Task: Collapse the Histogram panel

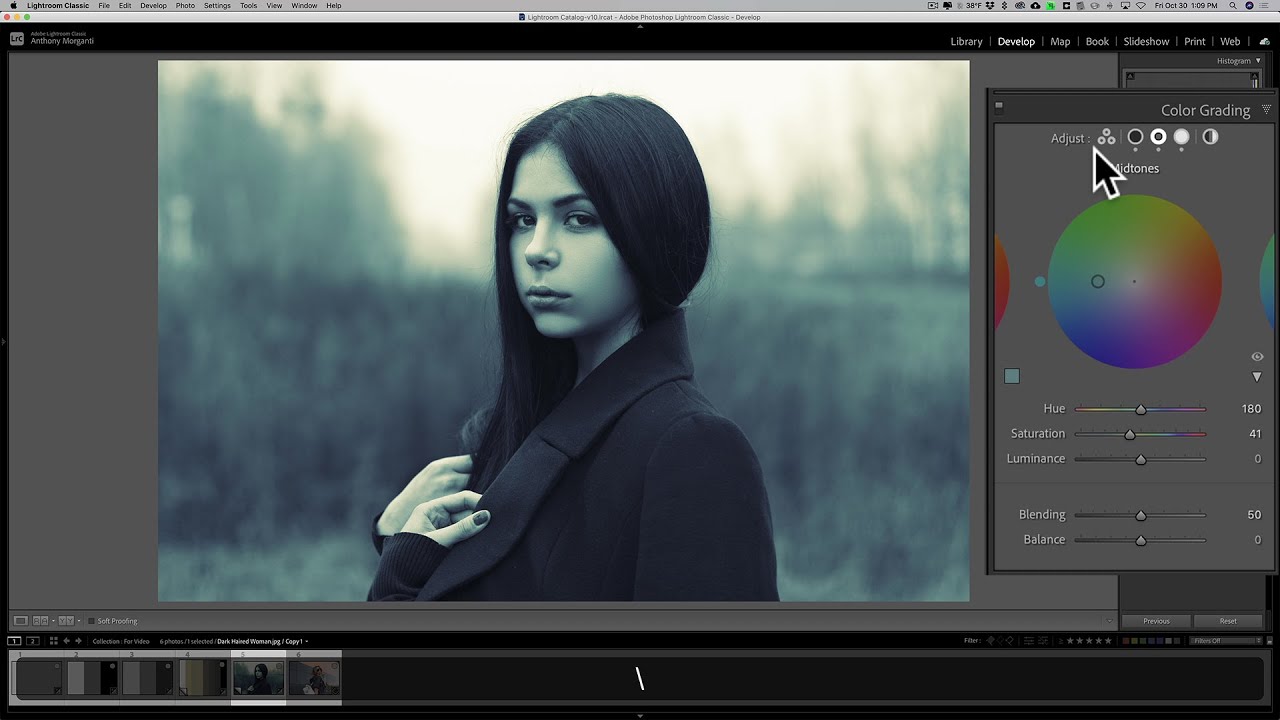Action: tap(1258, 61)
